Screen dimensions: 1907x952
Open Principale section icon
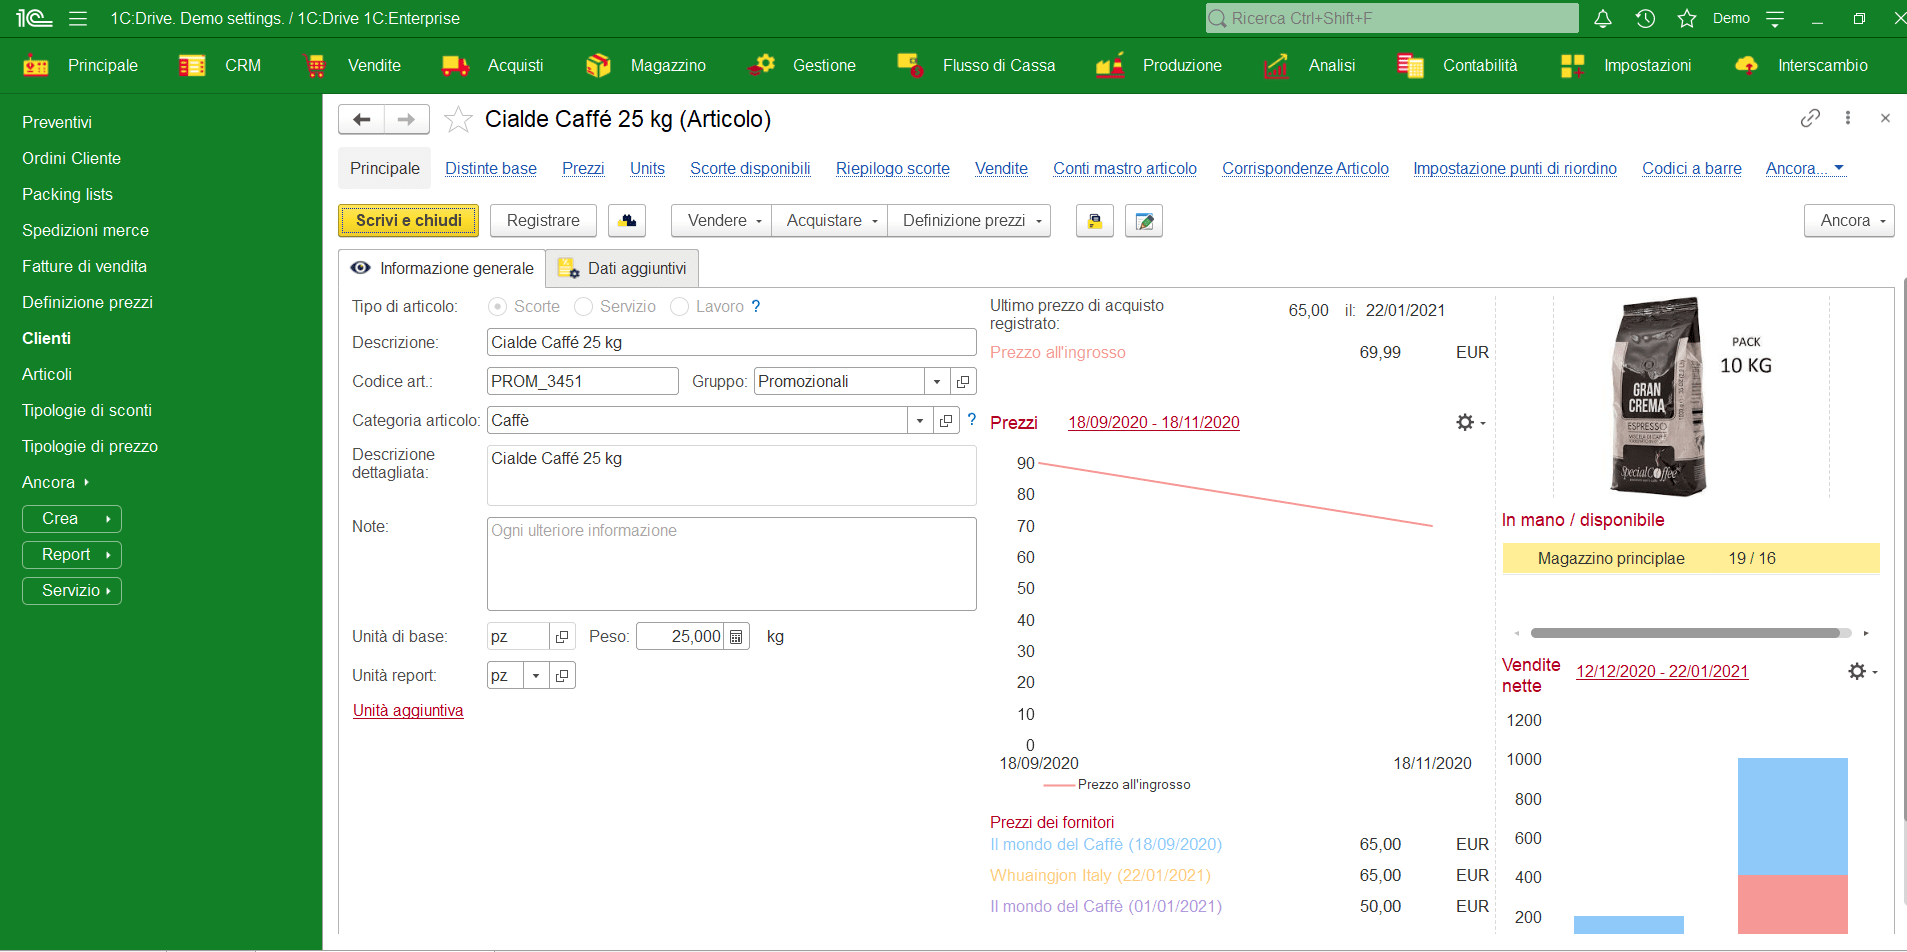(36, 65)
